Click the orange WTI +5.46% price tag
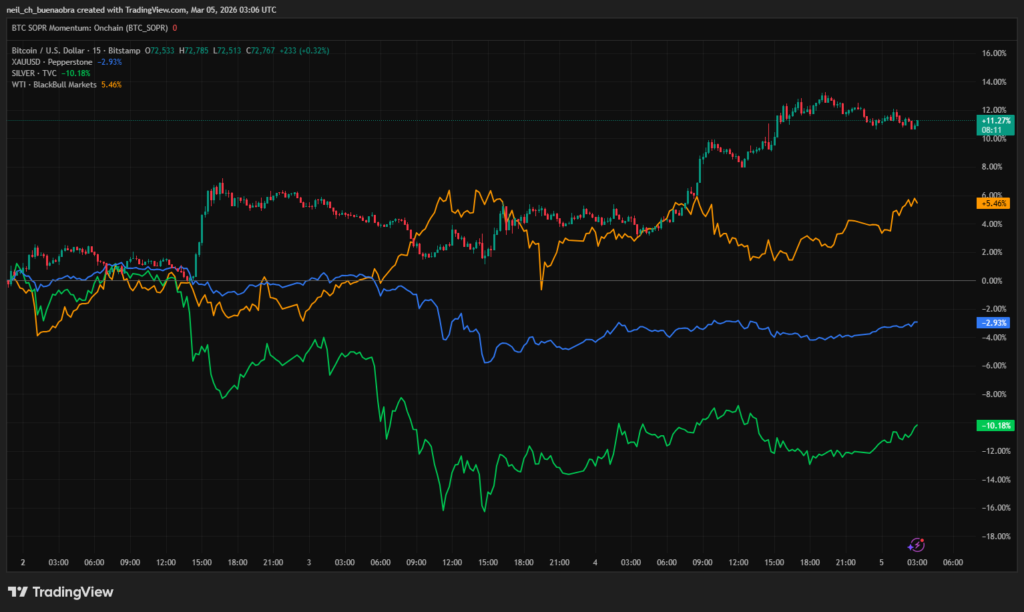The width and height of the screenshot is (1024, 612). click(992, 203)
